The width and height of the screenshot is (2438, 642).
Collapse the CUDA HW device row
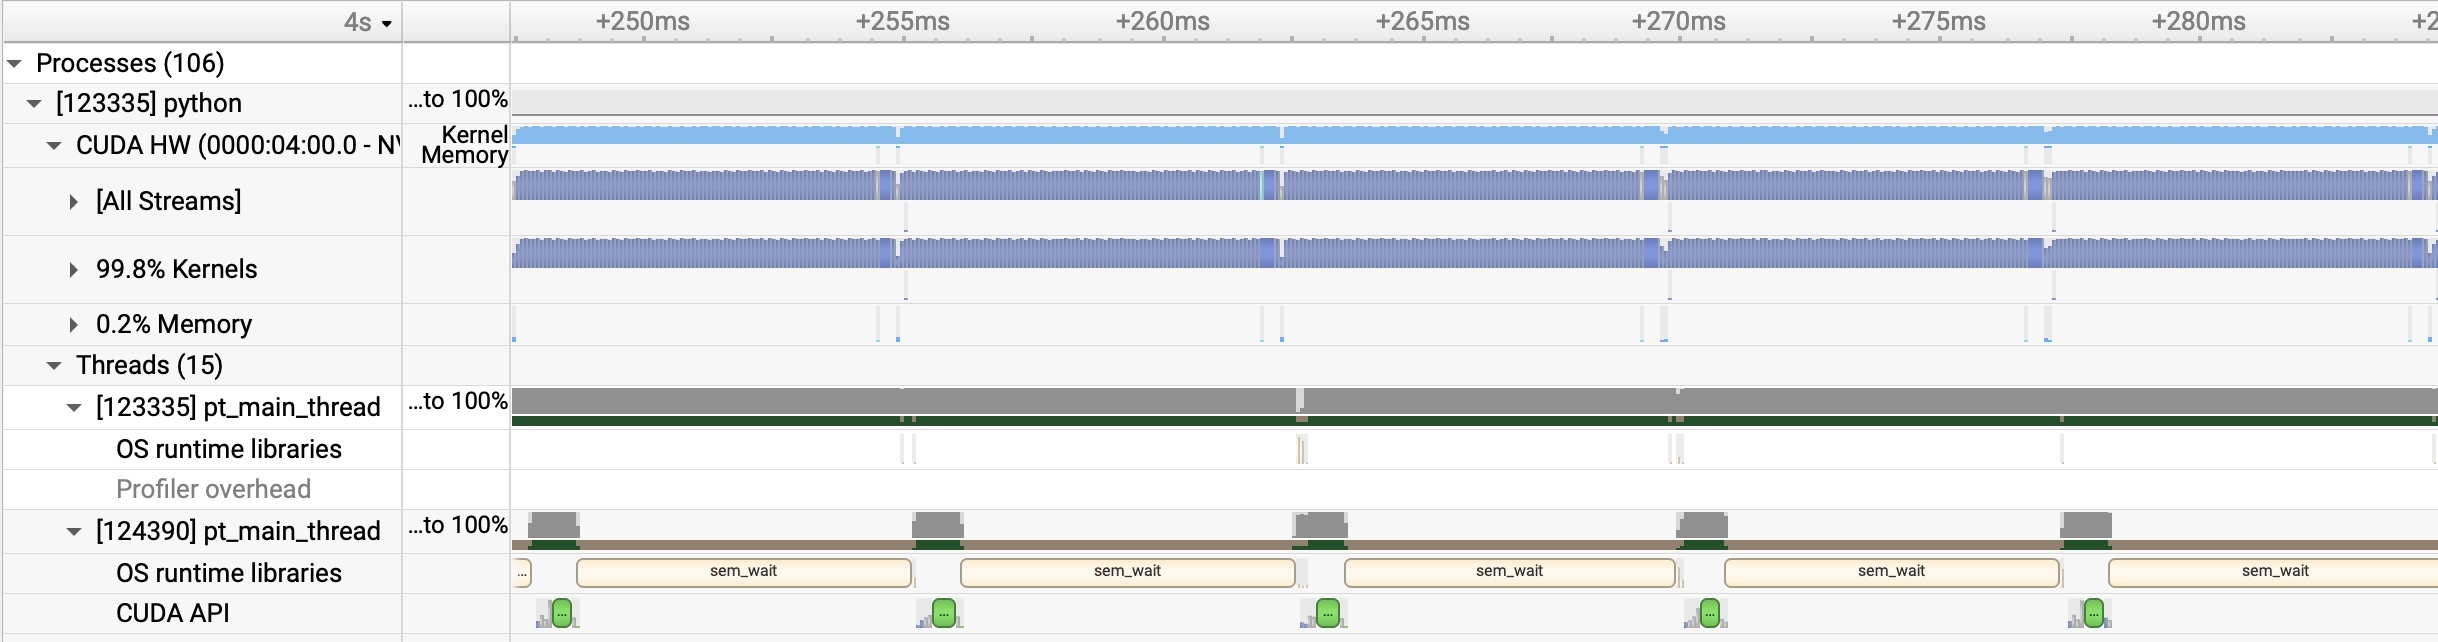(x=54, y=146)
